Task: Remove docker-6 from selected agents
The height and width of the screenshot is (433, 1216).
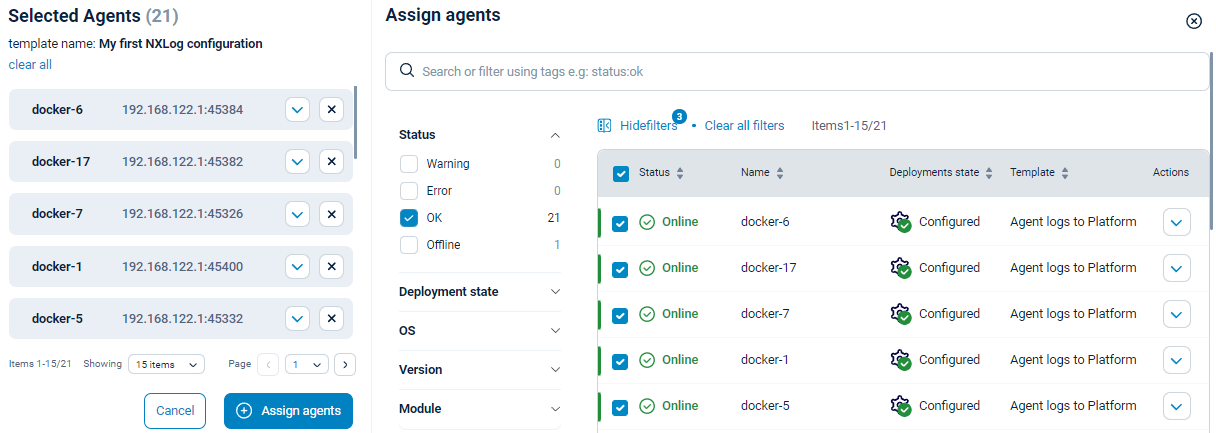Action: point(331,109)
